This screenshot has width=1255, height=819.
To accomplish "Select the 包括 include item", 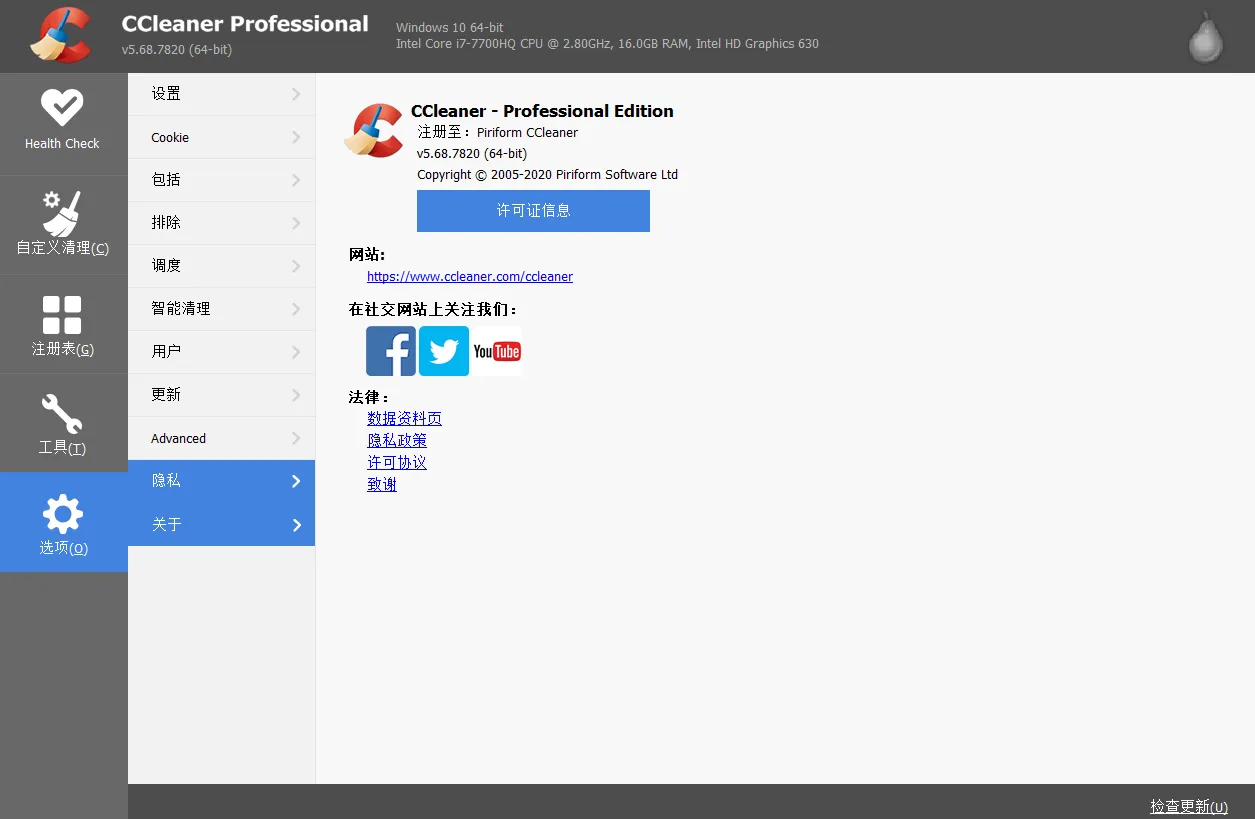I will point(221,180).
